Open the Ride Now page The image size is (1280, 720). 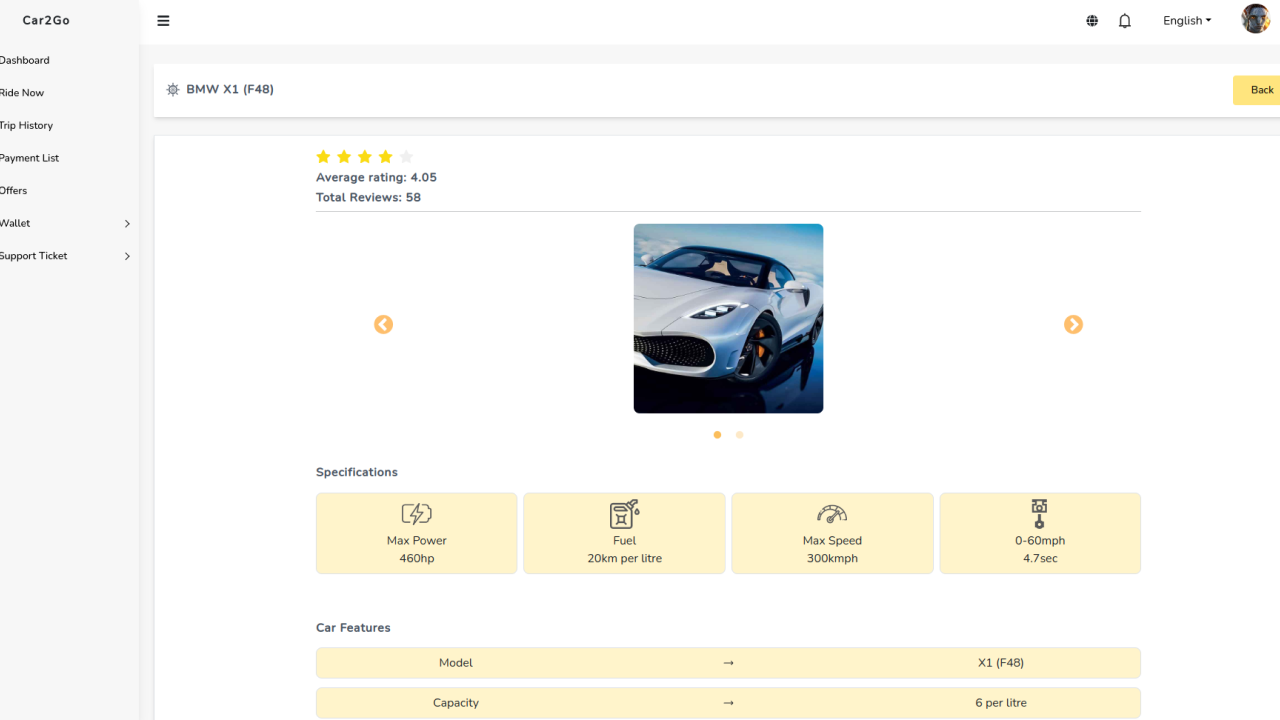[20, 92]
